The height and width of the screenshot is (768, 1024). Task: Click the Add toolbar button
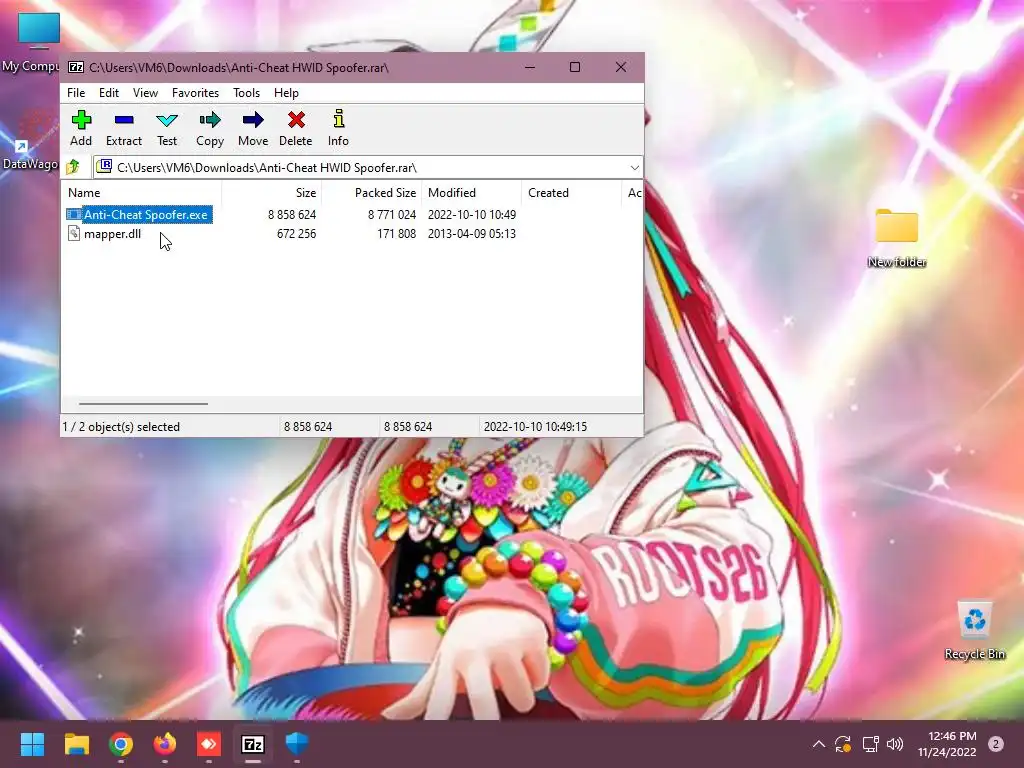pyautogui.click(x=81, y=128)
